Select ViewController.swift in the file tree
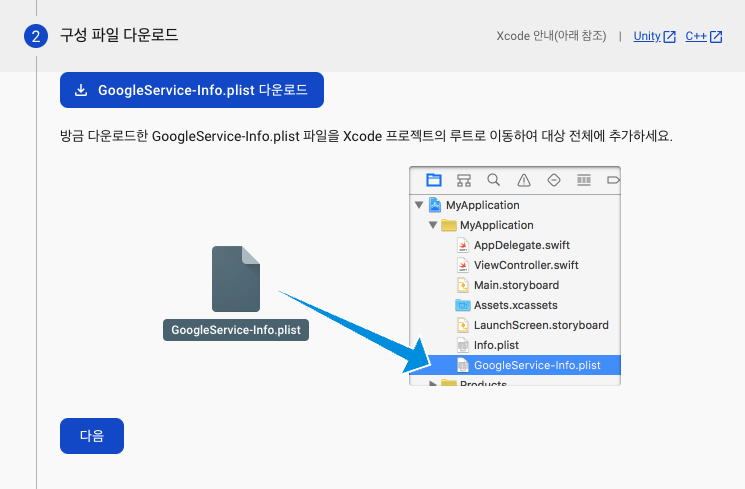This screenshot has height=489, width=745. (515, 265)
